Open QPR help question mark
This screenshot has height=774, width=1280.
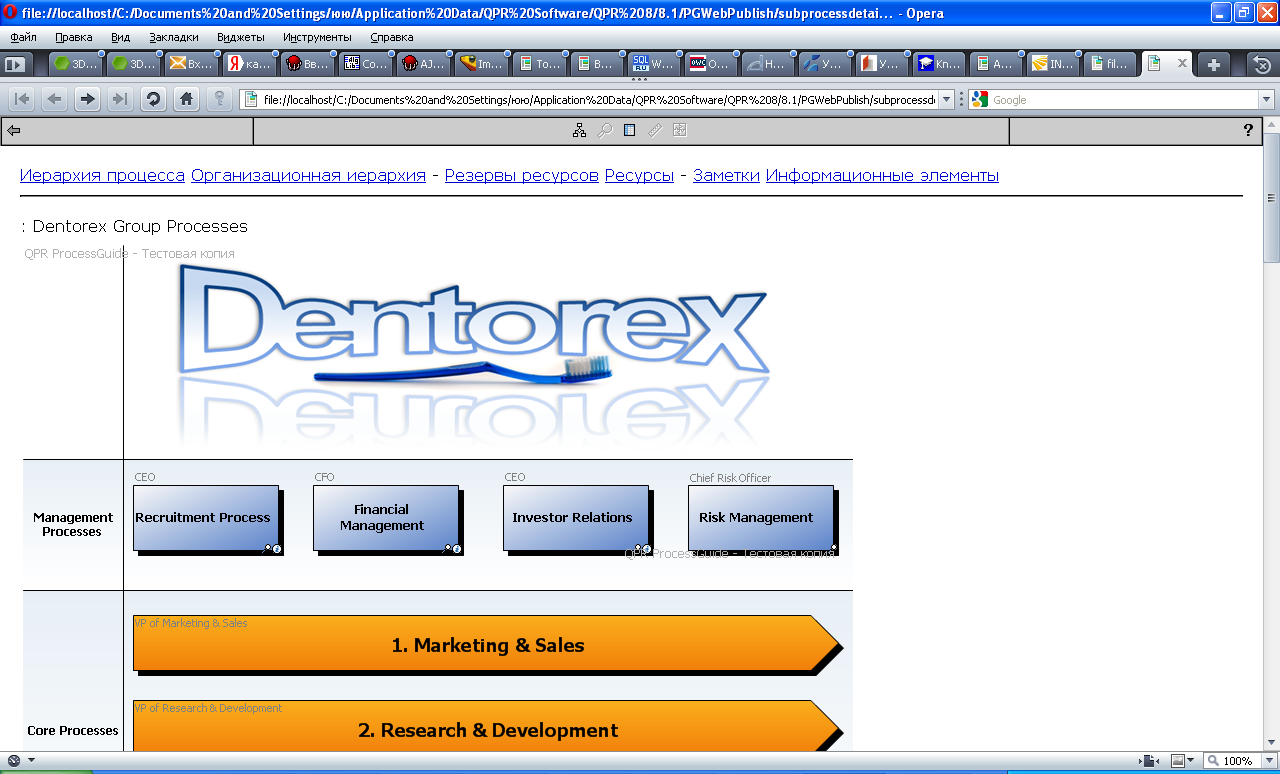pyautogui.click(x=1248, y=130)
